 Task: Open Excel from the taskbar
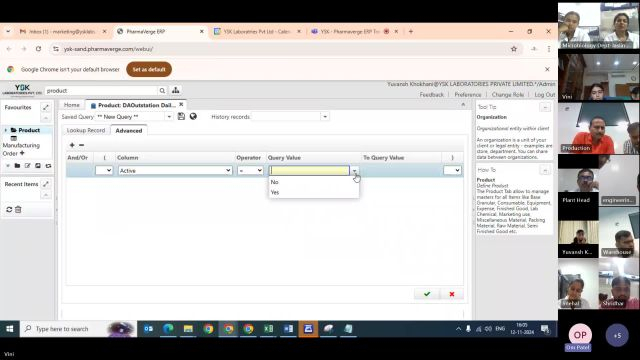[269, 329]
